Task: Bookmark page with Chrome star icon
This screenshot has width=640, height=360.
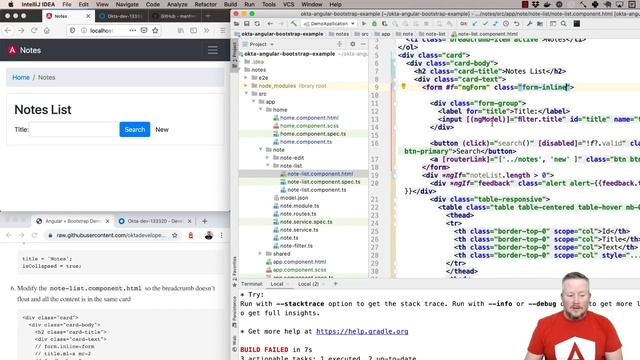Action: (175, 236)
